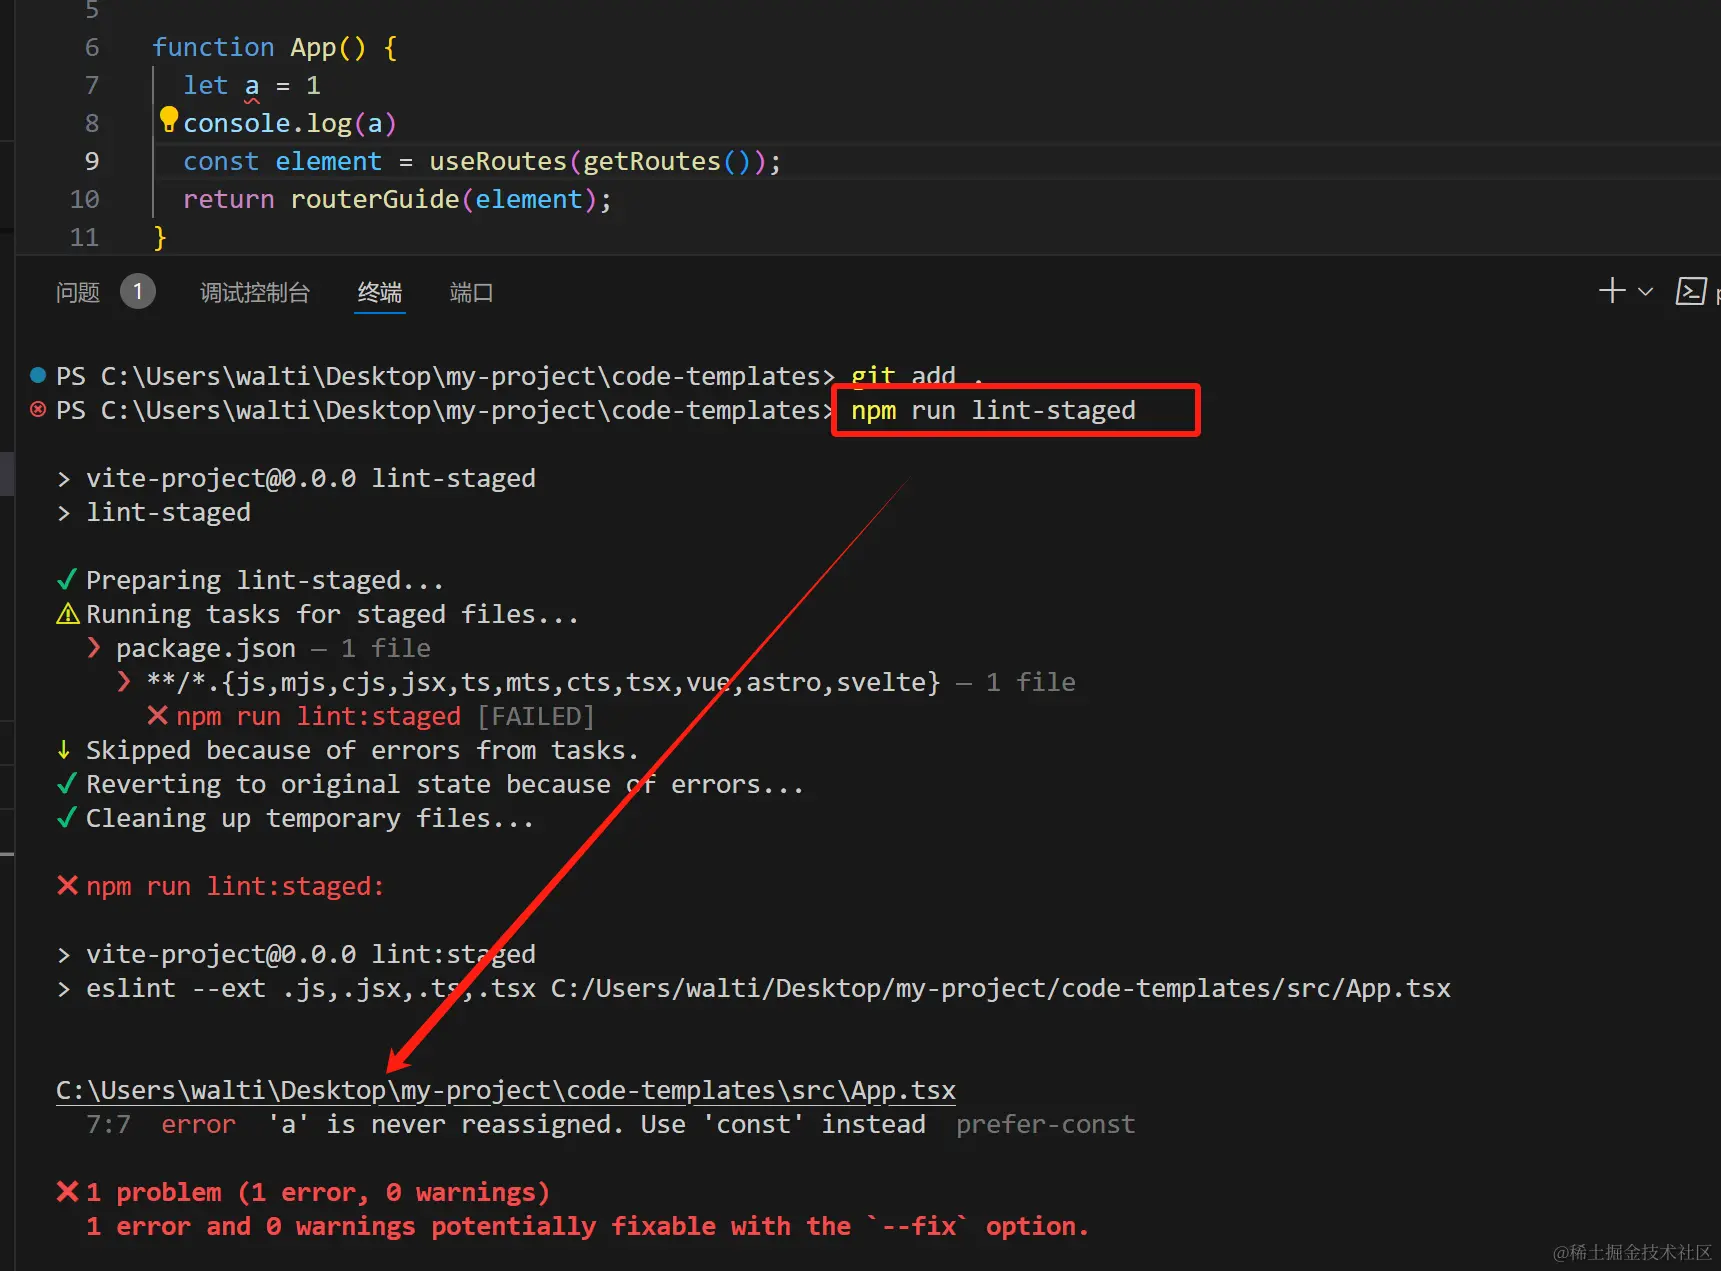Click the '--fix option' hint line
The height and width of the screenshot is (1271, 1721).
coord(587,1226)
